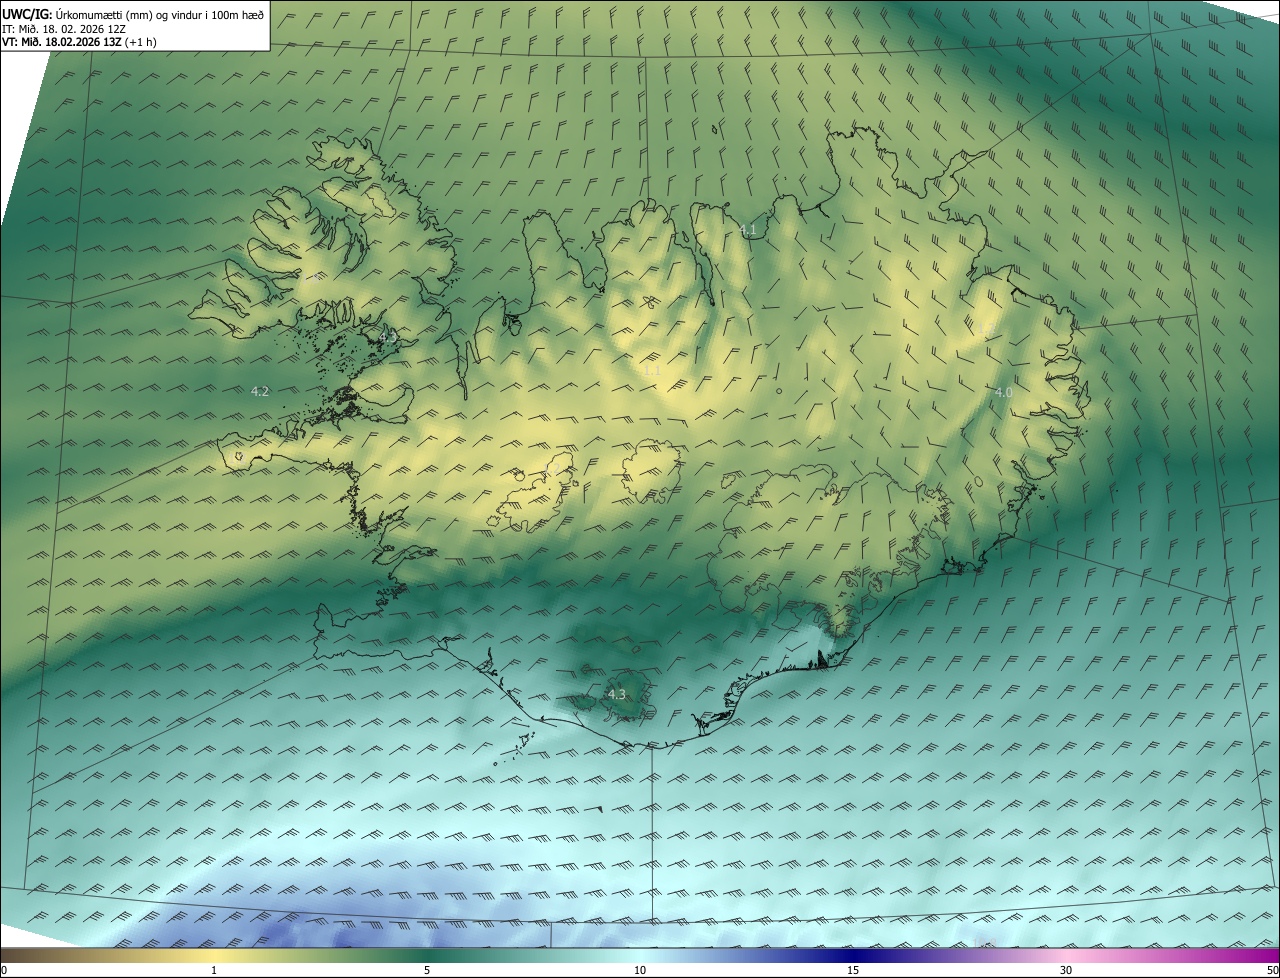Click the '1.1' value label in central Iceland
This screenshot has height=978, width=1280.
pos(652,370)
